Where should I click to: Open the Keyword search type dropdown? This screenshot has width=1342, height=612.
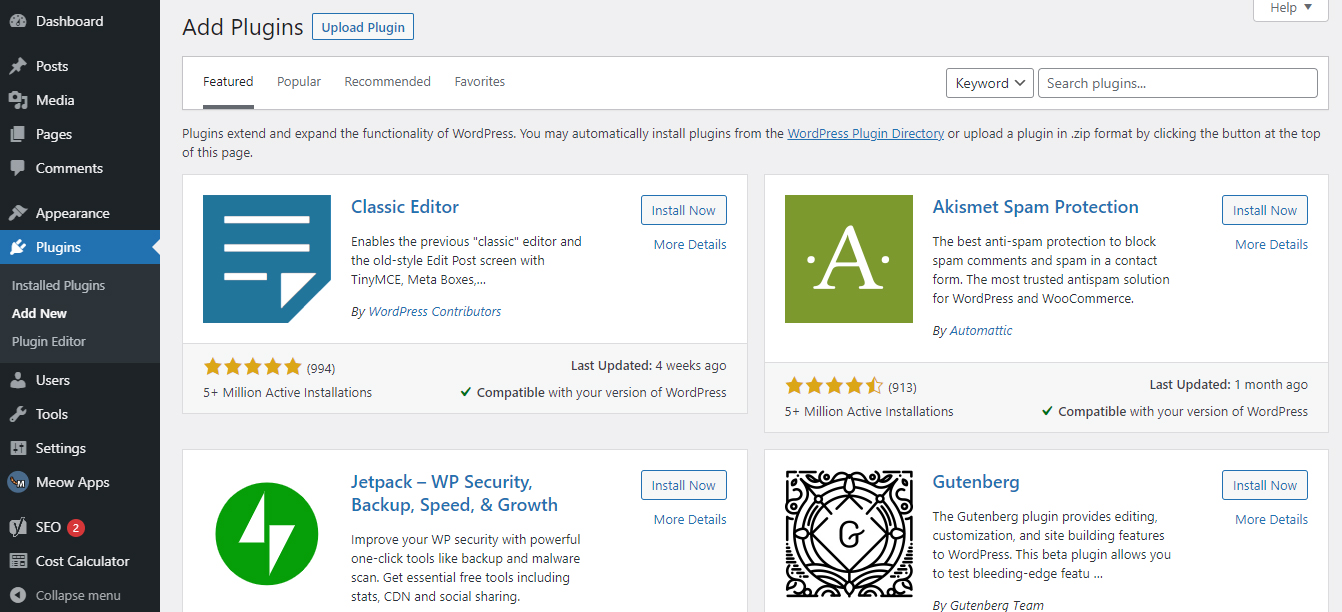coord(989,83)
